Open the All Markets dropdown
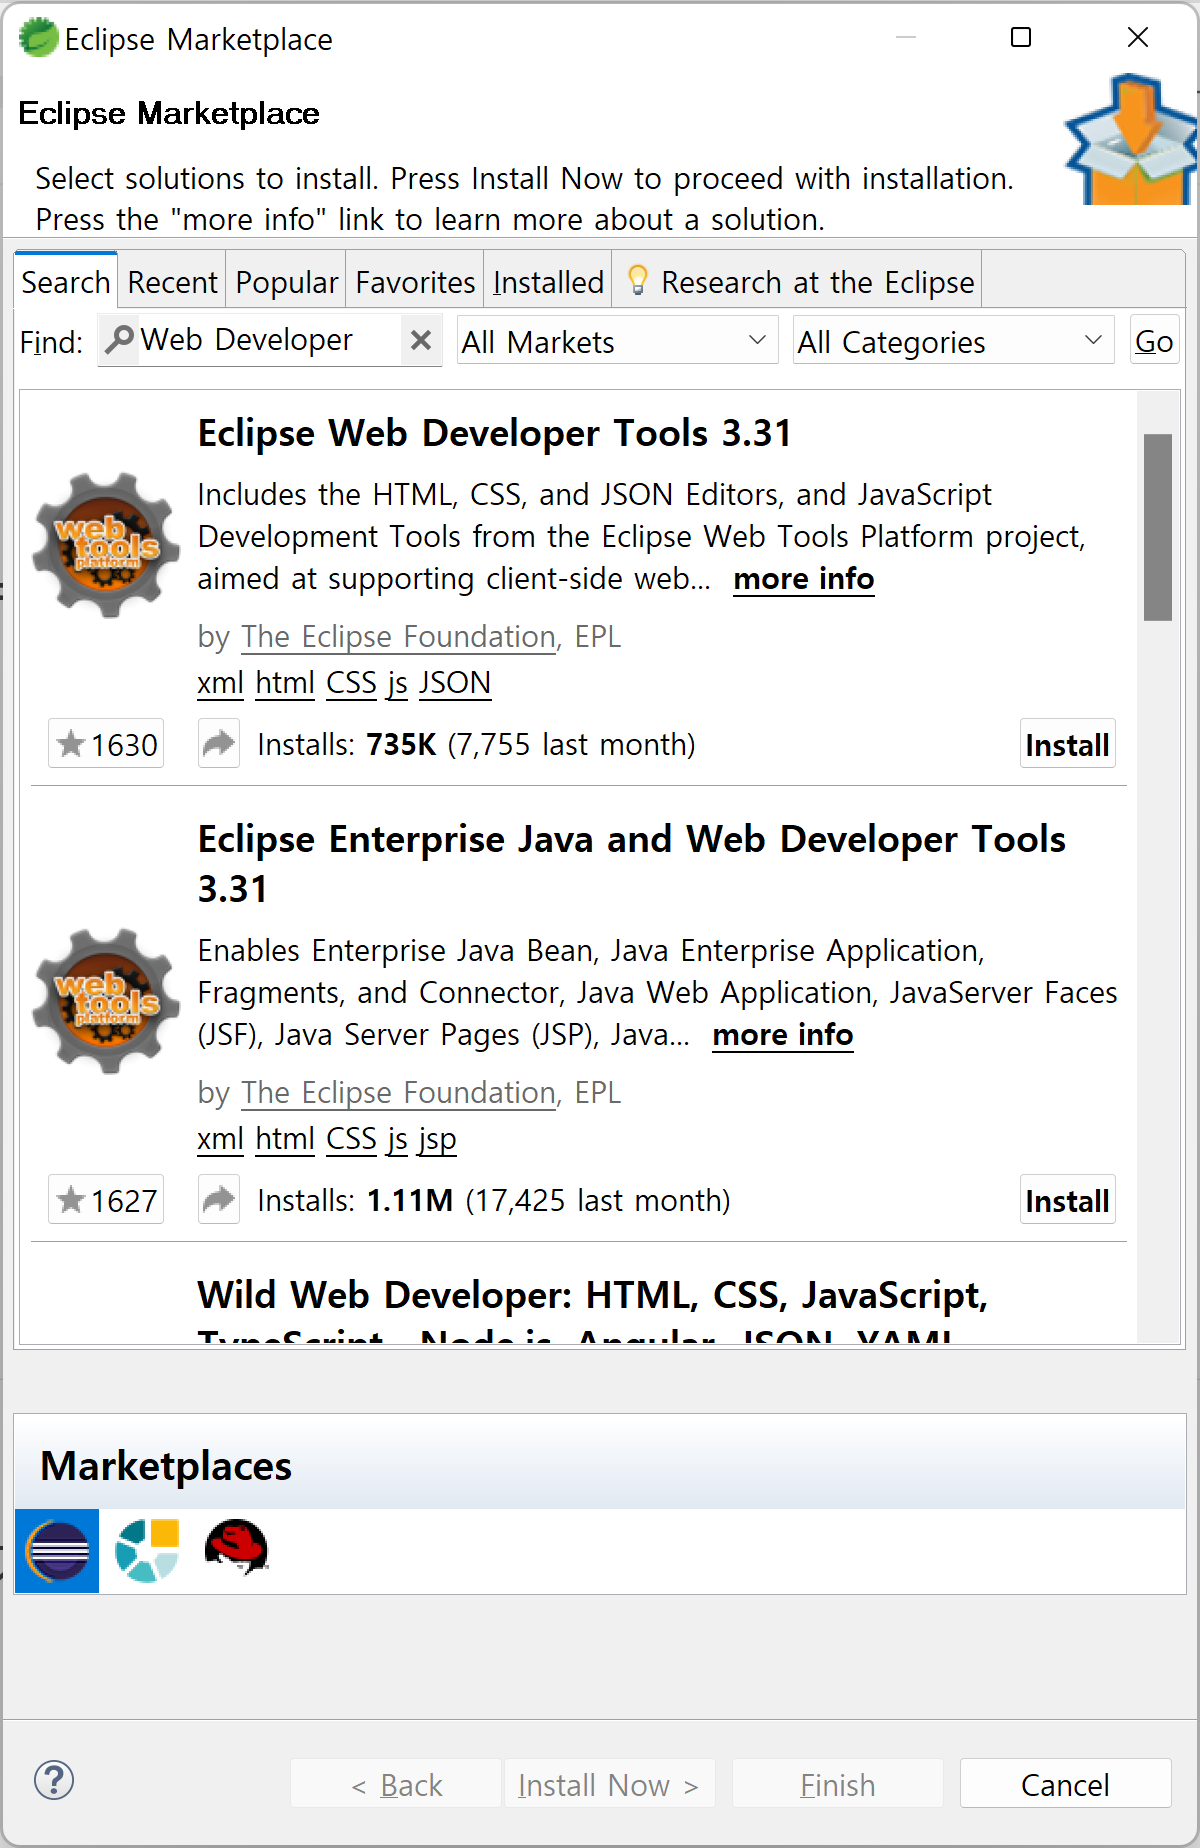The height and width of the screenshot is (1848, 1200). pyautogui.click(x=617, y=341)
